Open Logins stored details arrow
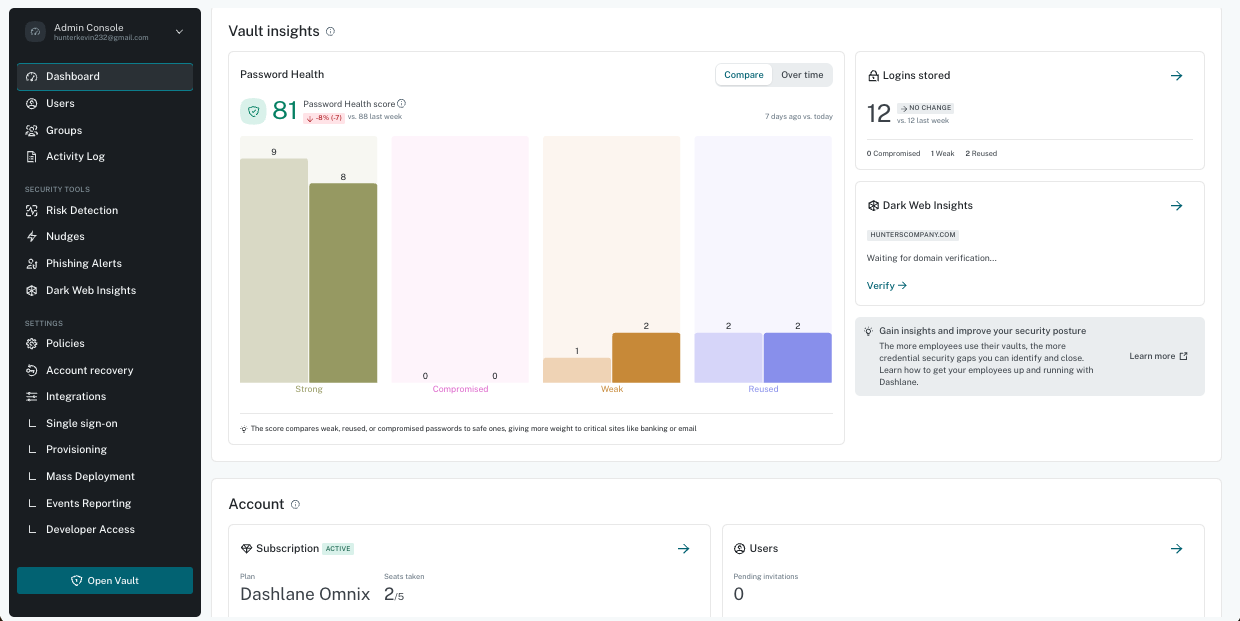Viewport: 1240px width, 621px height. tap(1177, 76)
